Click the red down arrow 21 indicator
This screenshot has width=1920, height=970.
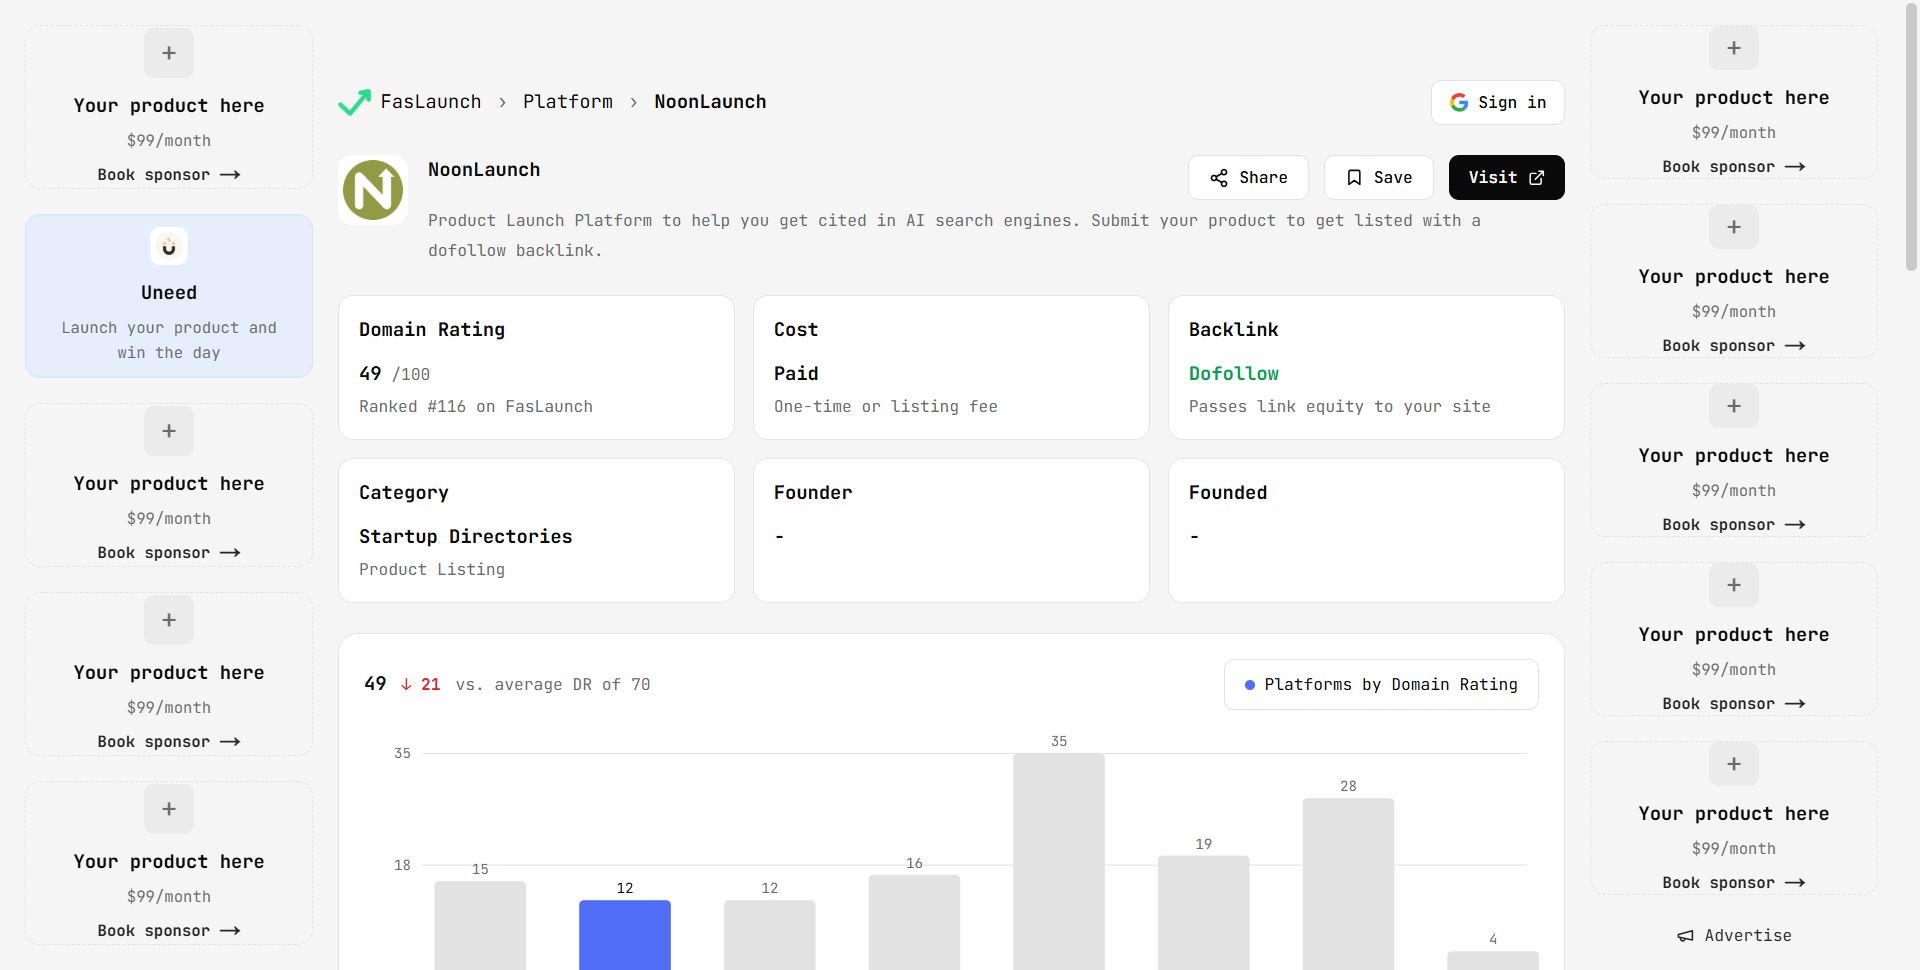point(421,685)
